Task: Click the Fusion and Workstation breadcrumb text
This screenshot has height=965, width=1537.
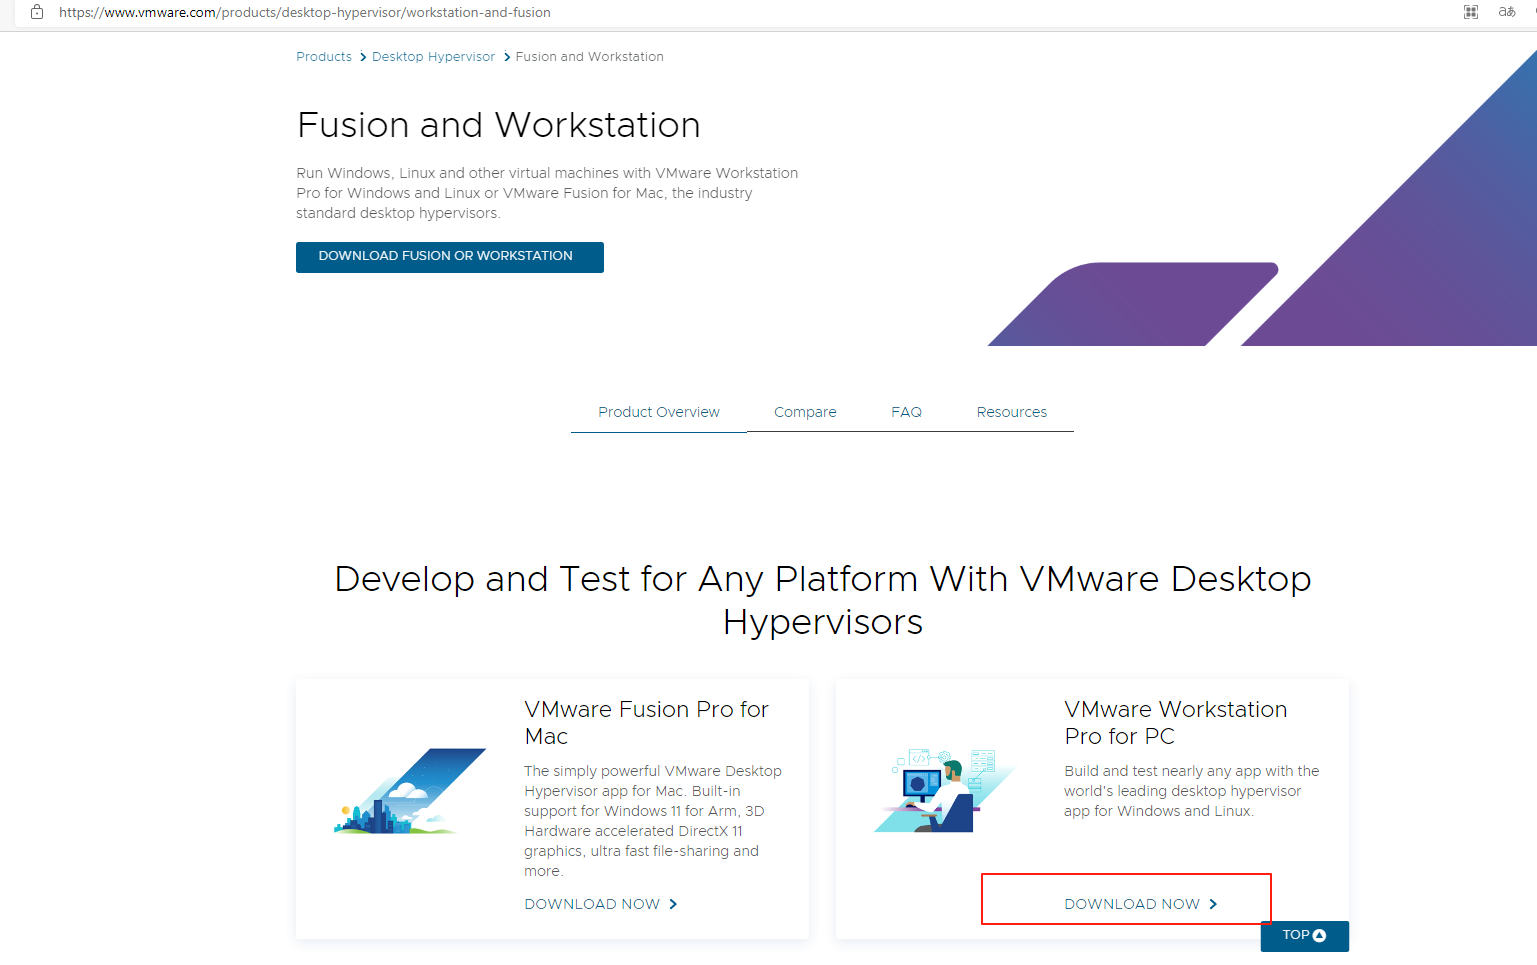Action: (x=589, y=57)
